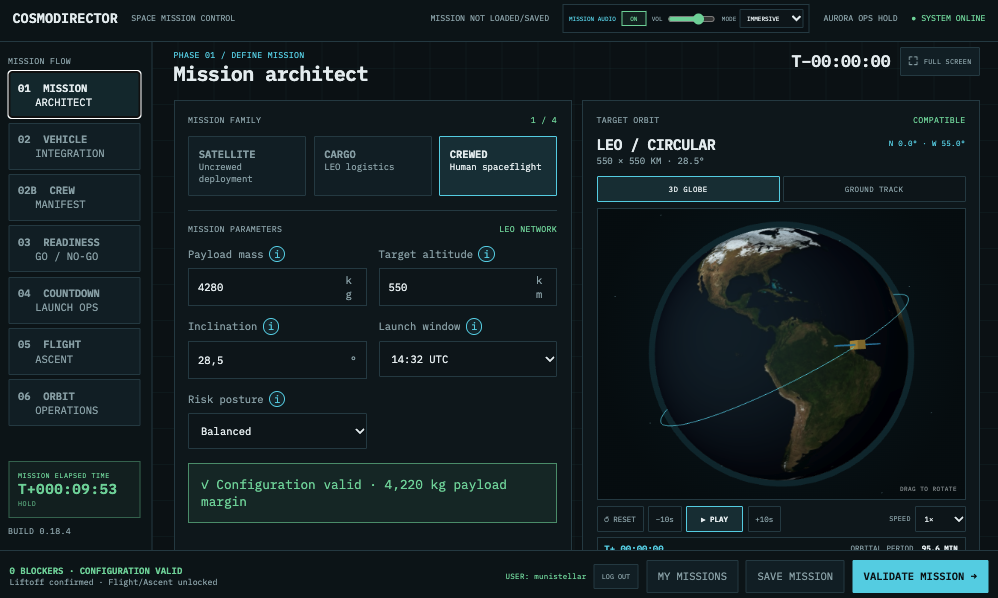Open the Risk posture info icon
Viewport: 998px width, 598px height.
[277, 399]
